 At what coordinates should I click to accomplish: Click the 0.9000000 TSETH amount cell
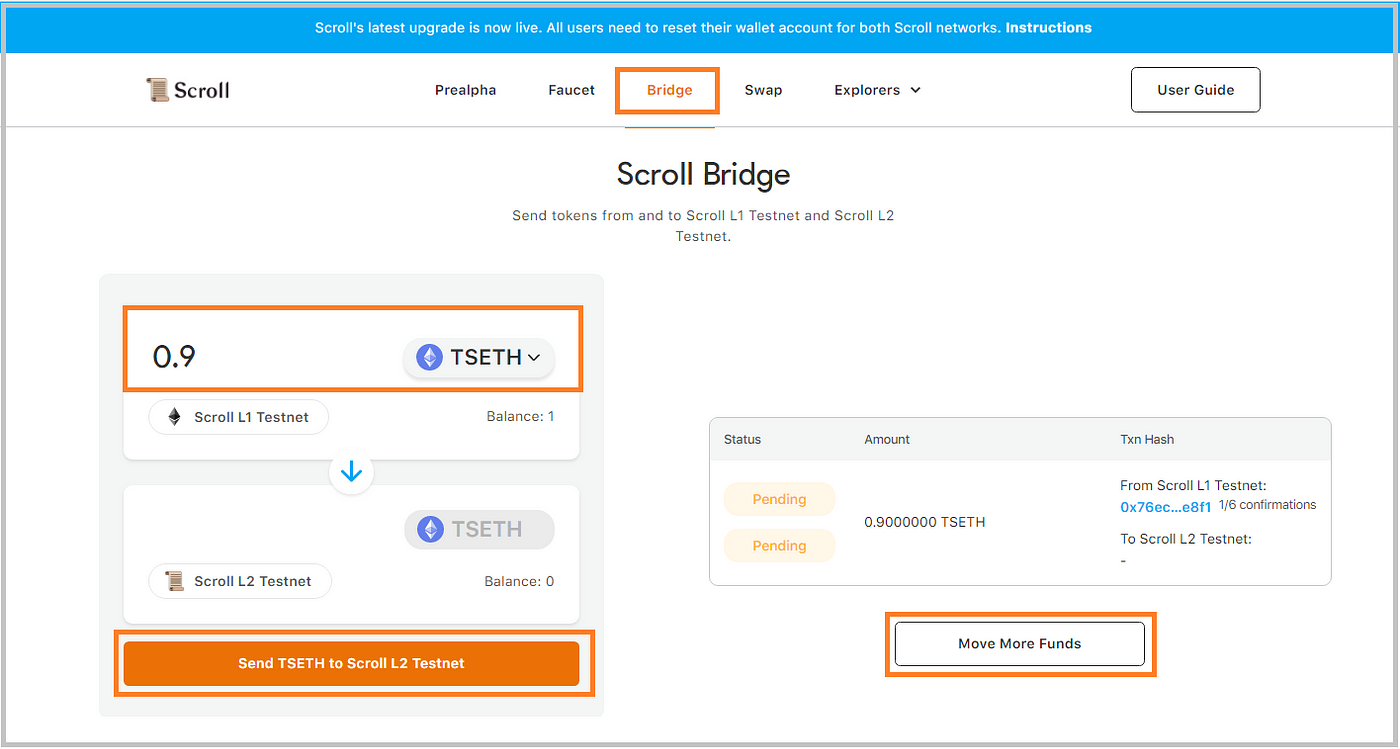(924, 522)
